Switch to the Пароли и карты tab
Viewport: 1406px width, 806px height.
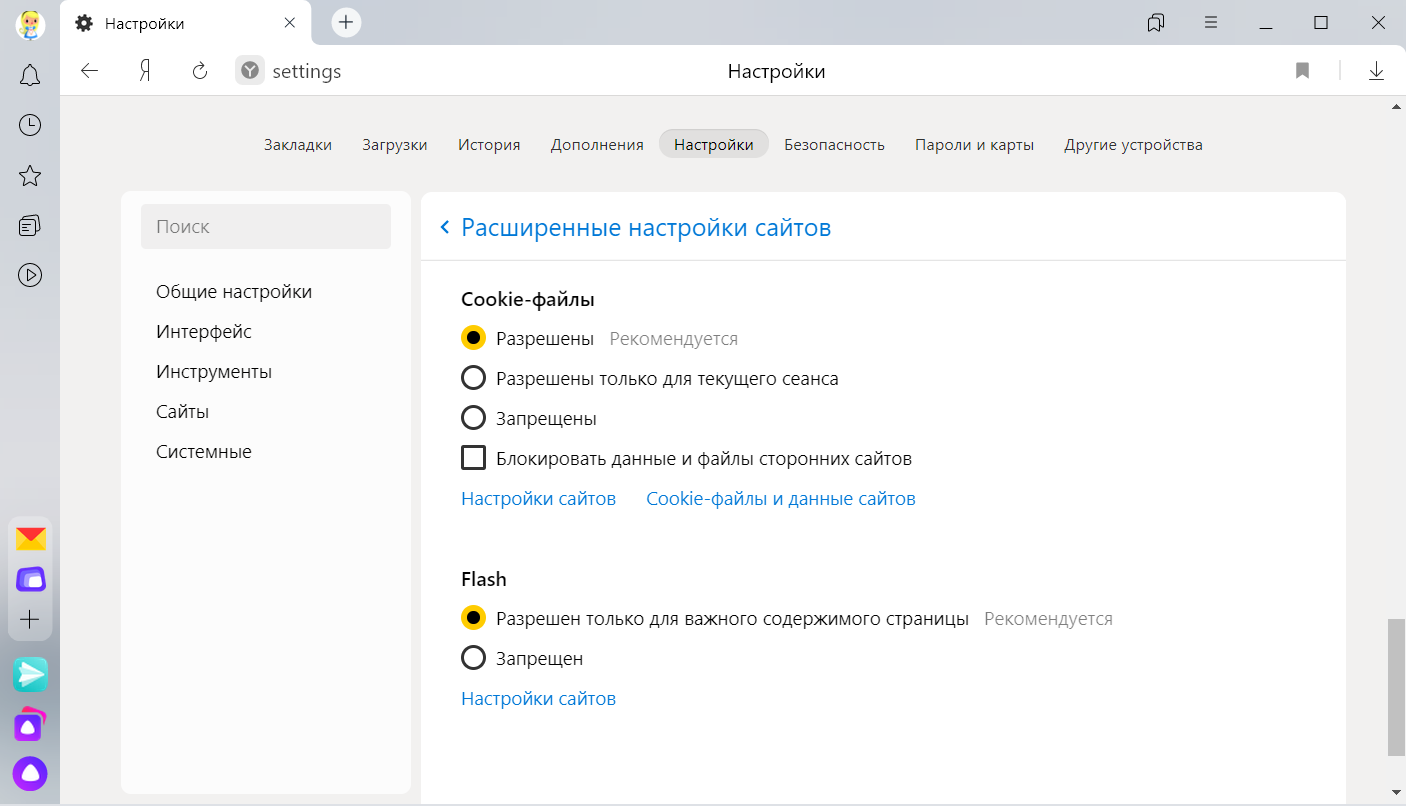[974, 145]
